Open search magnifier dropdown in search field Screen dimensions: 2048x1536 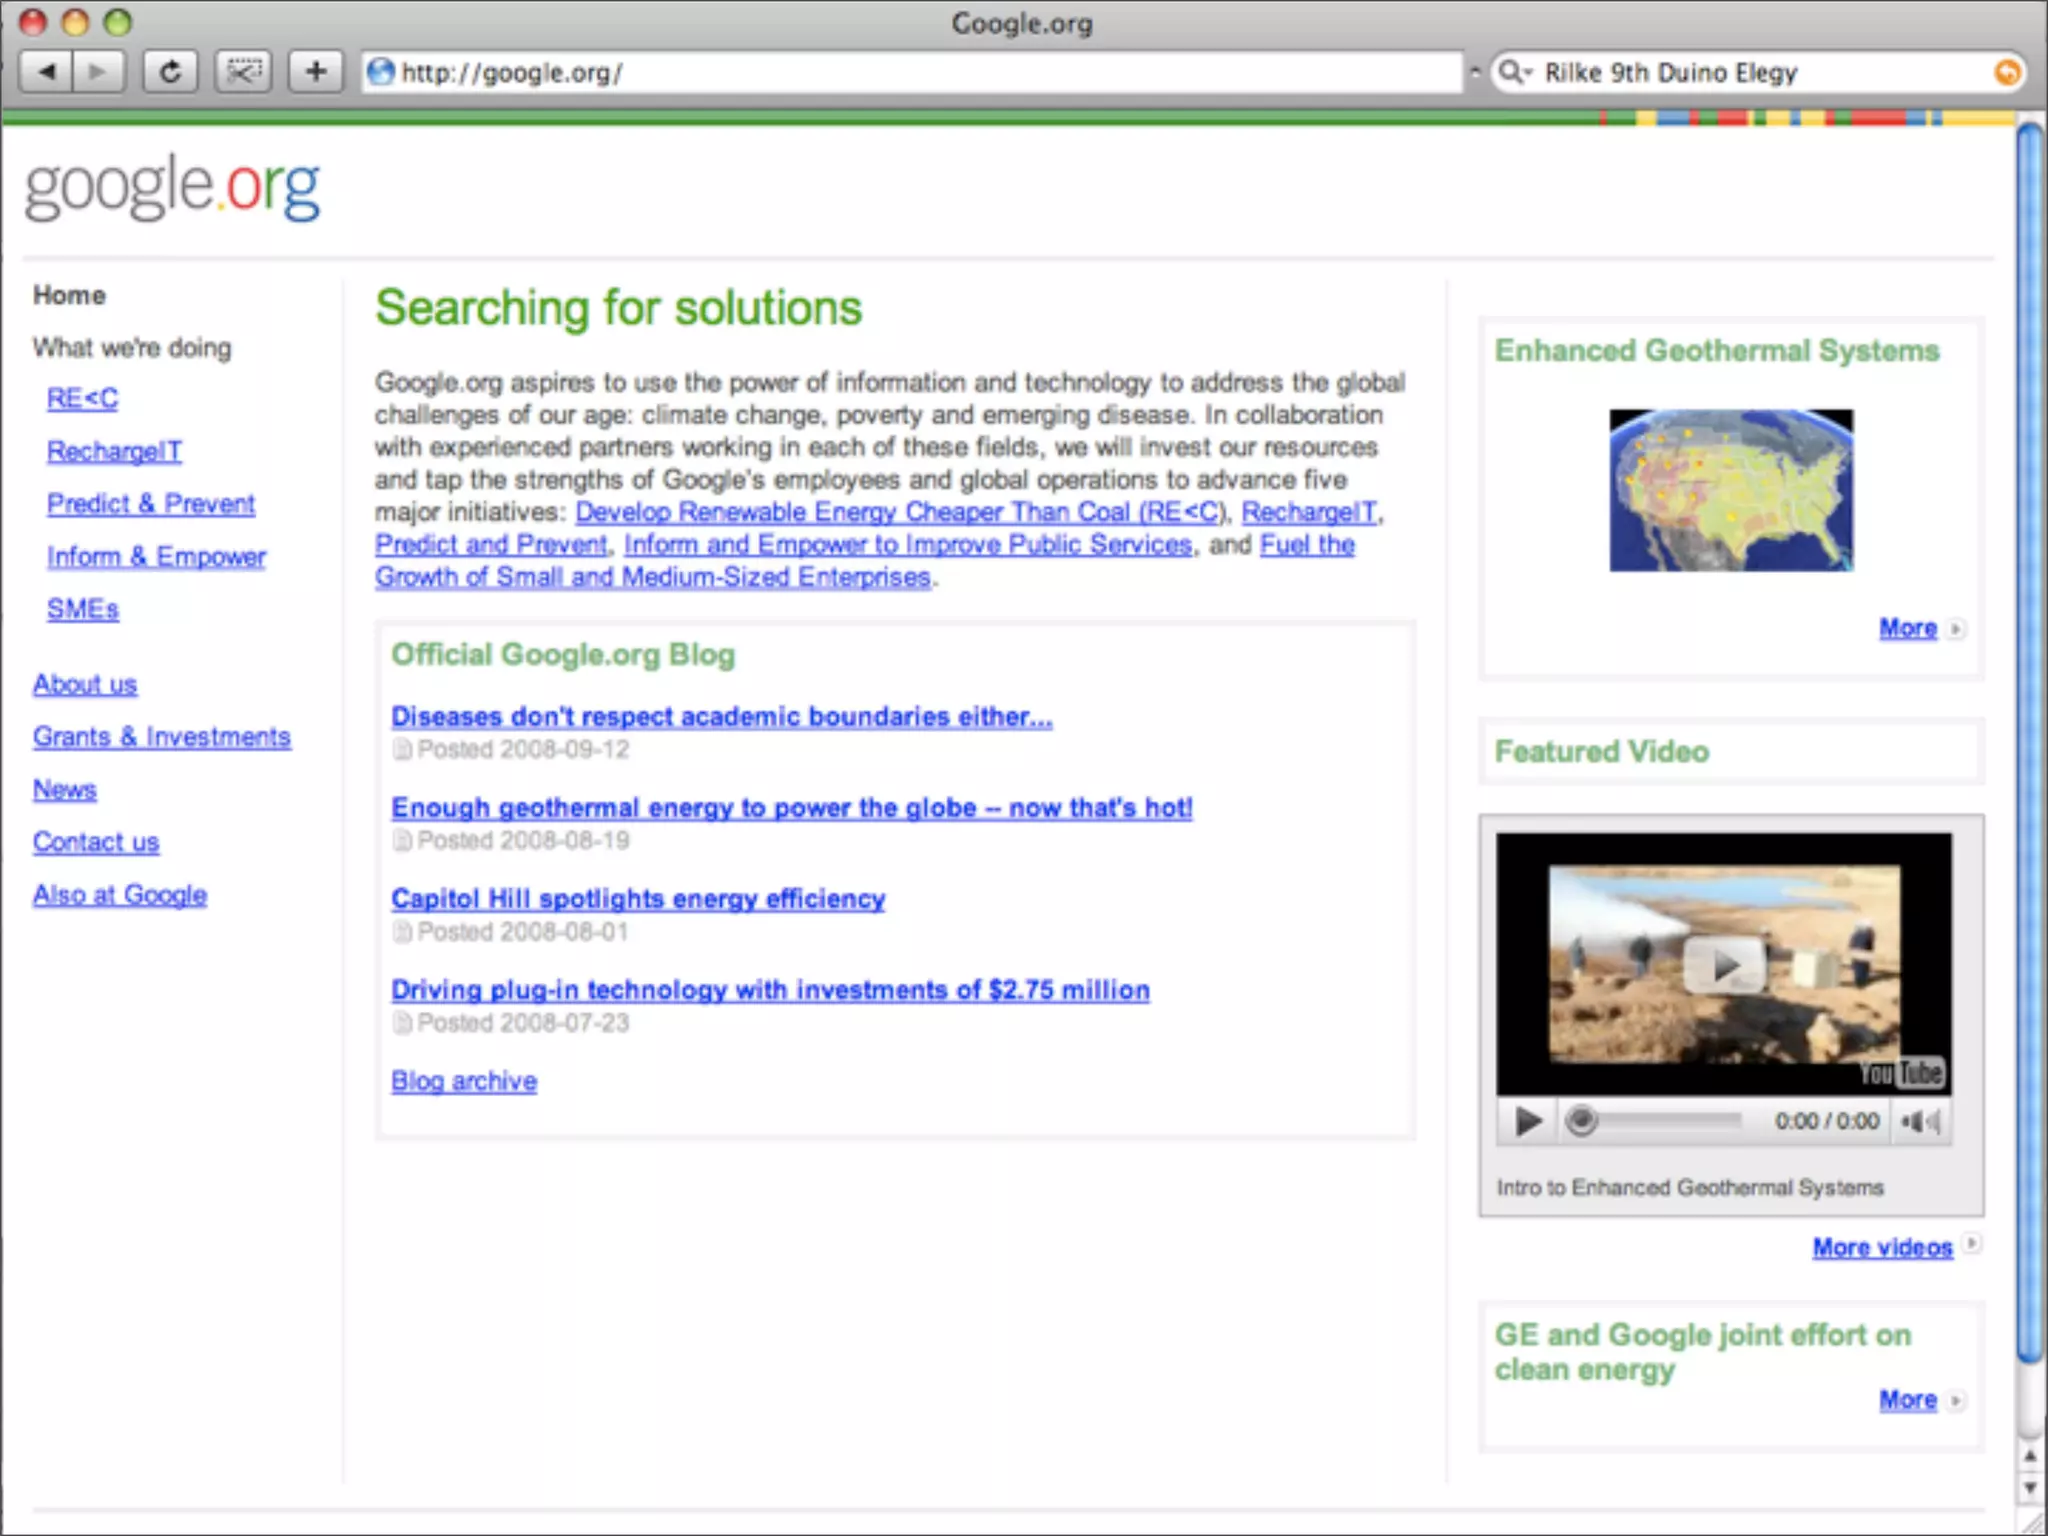1515,72
